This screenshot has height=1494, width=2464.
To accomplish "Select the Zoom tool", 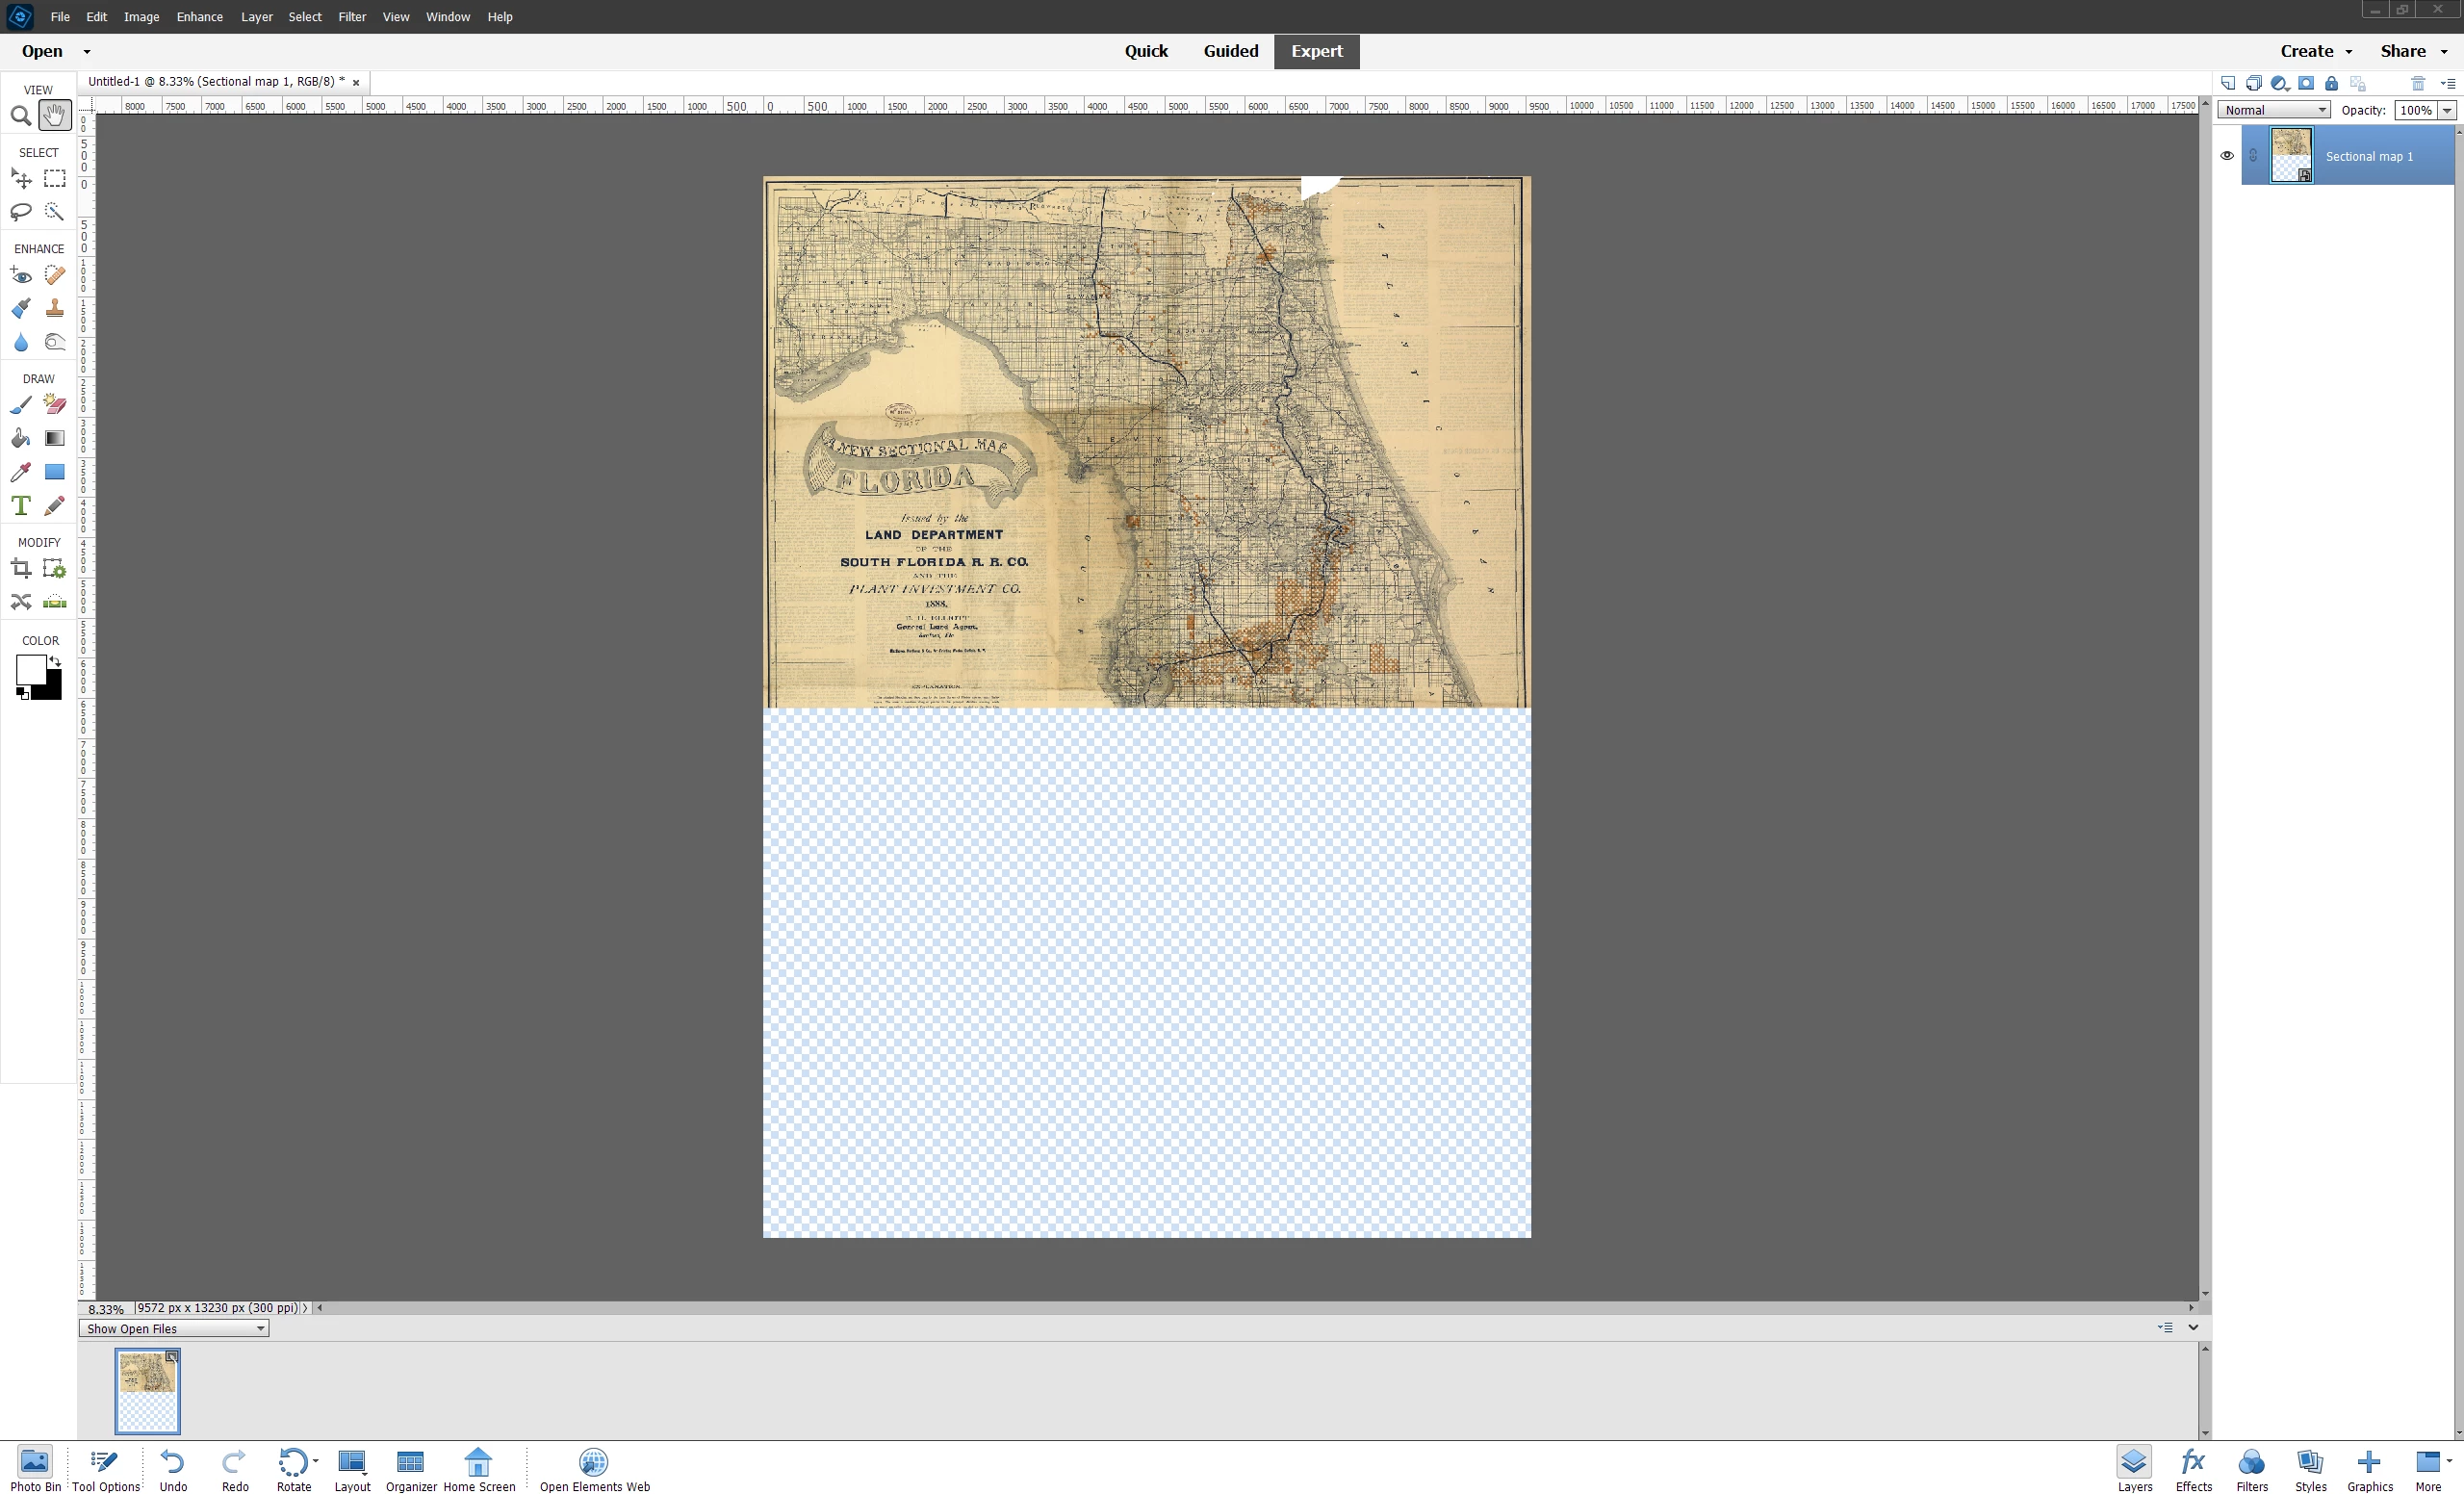I will point(20,116).
